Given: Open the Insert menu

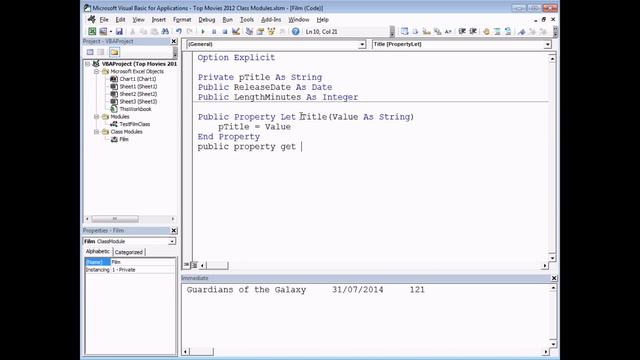Looking at the screenshot, I should 159,20.
